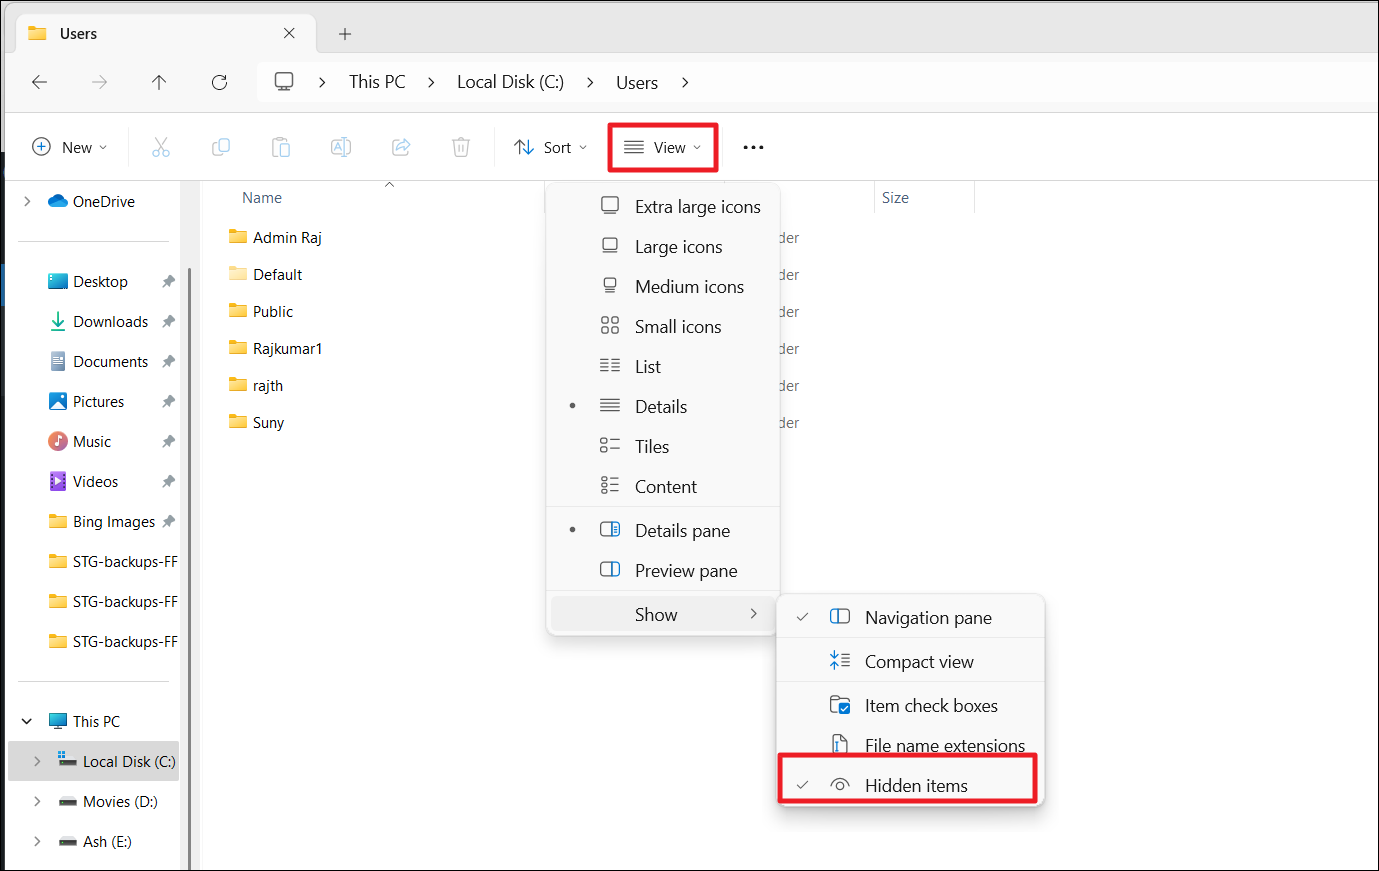
Task: Refresh the current folder view
Action: pos(220,82)
